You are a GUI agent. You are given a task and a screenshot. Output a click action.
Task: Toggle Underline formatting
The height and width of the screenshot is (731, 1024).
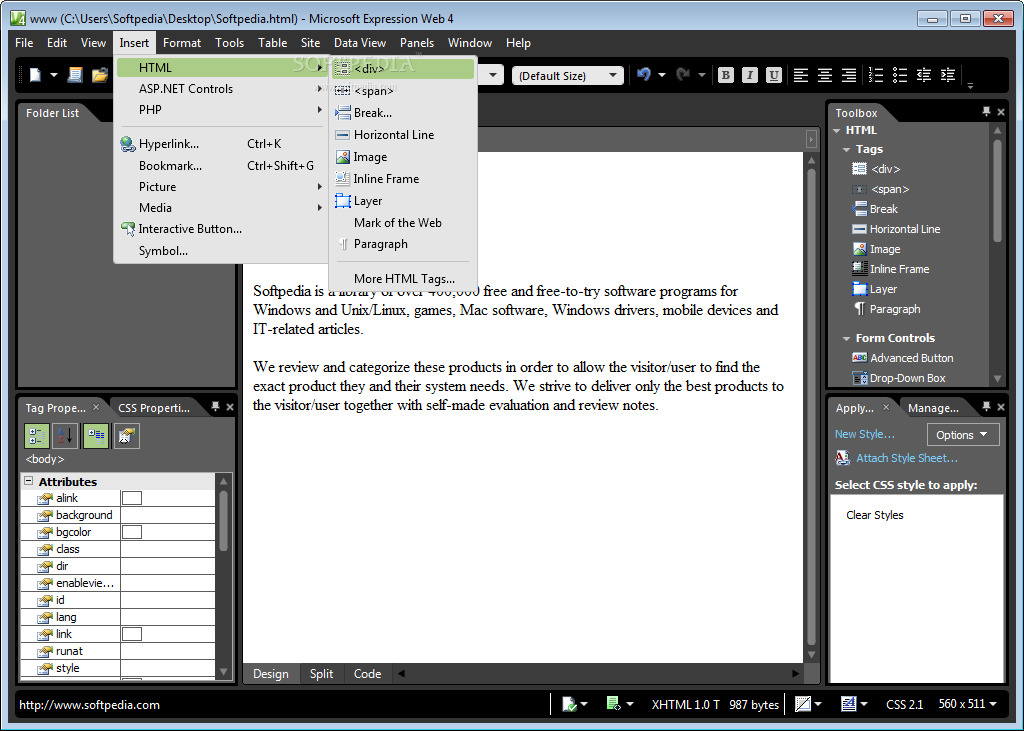[774, 75]
